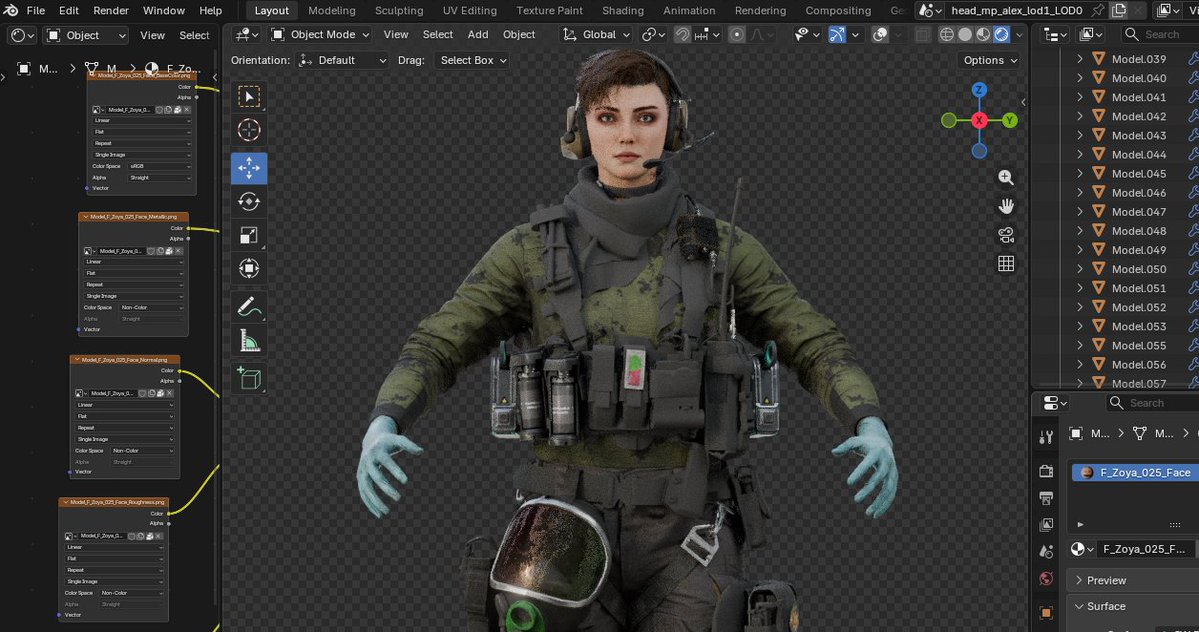
Task: Switch to solid viewport shading
Action: (x=965, y=34)
